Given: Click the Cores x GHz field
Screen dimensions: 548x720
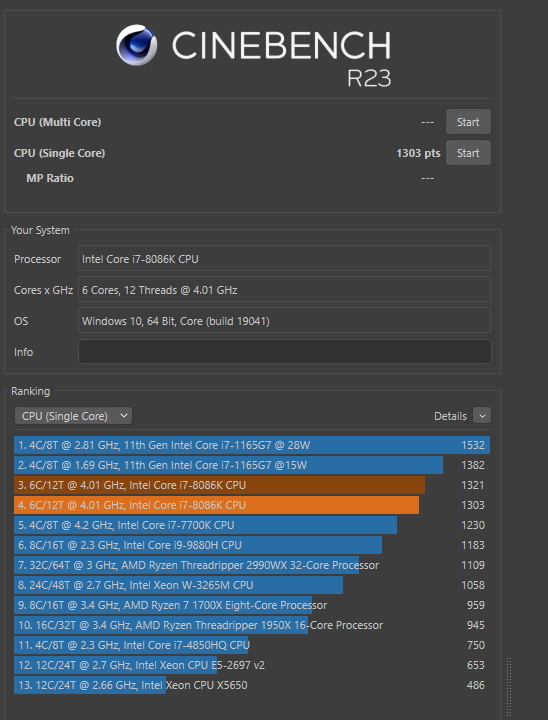Looking at the screenshot, I should tap(284, 290).
